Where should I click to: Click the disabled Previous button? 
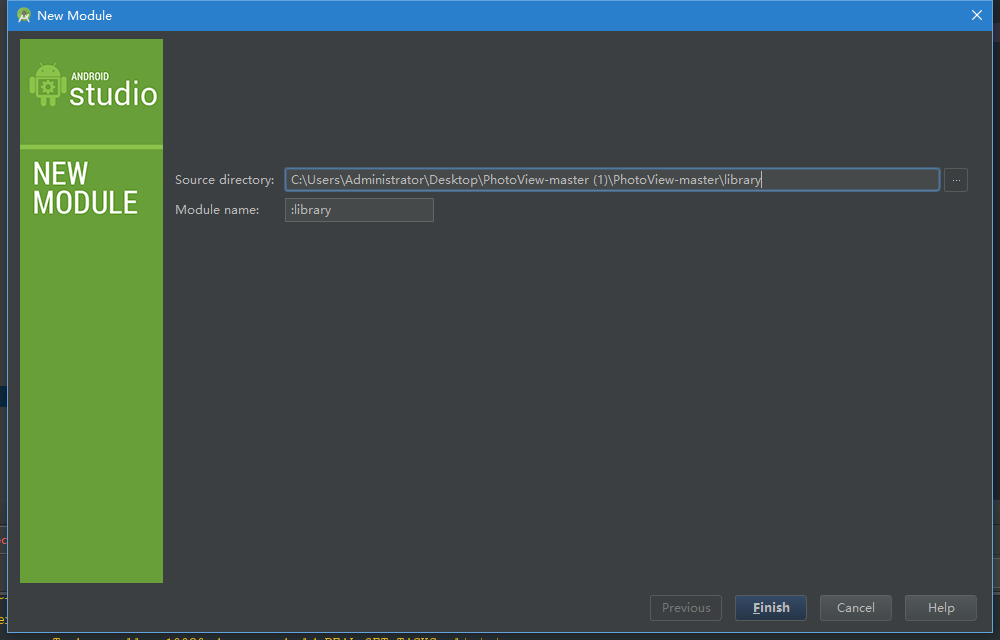click(686, 607)
